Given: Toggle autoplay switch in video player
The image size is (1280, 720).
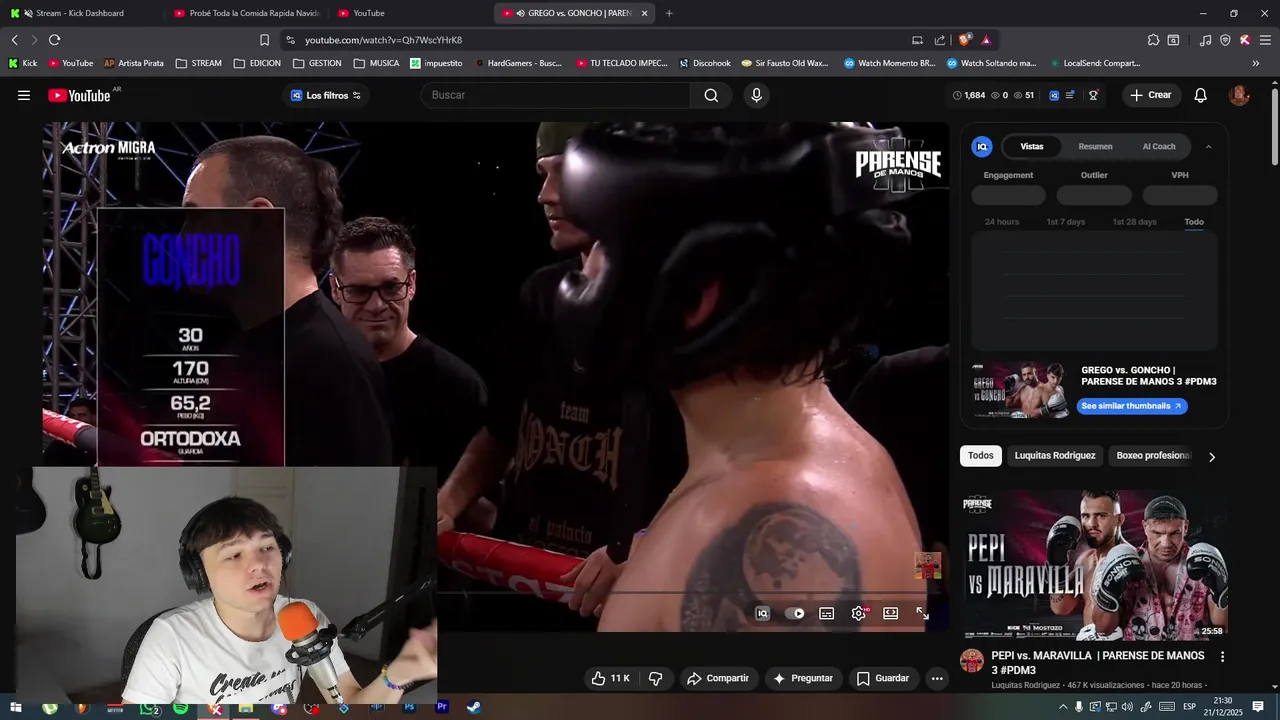Looking at the screenshot, I should coord(795,613).
